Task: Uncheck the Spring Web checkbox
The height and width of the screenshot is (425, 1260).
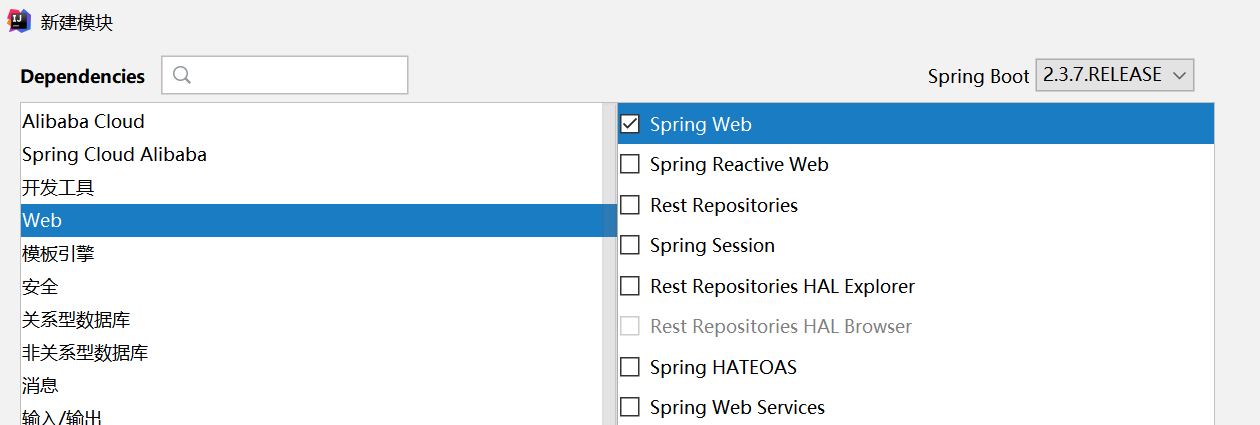Action: click(x=630, y=124)
